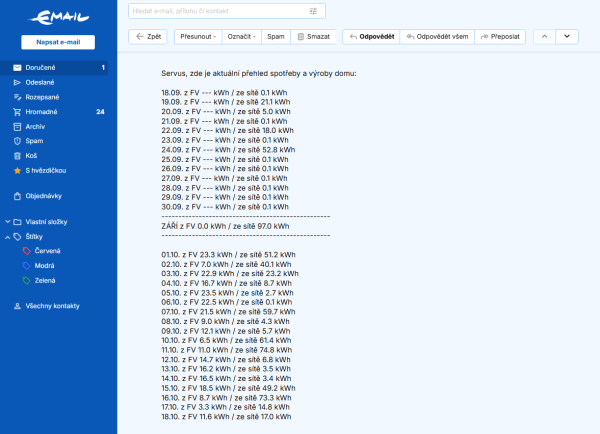Go to next message arrow
This screenshot has width=600, height=434.
(x=567, y=37)
